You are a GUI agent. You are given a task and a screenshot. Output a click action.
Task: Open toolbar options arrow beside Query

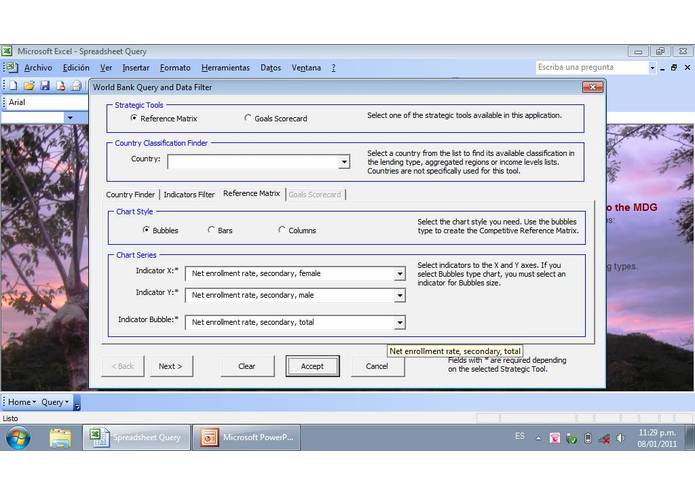(77, 403)
